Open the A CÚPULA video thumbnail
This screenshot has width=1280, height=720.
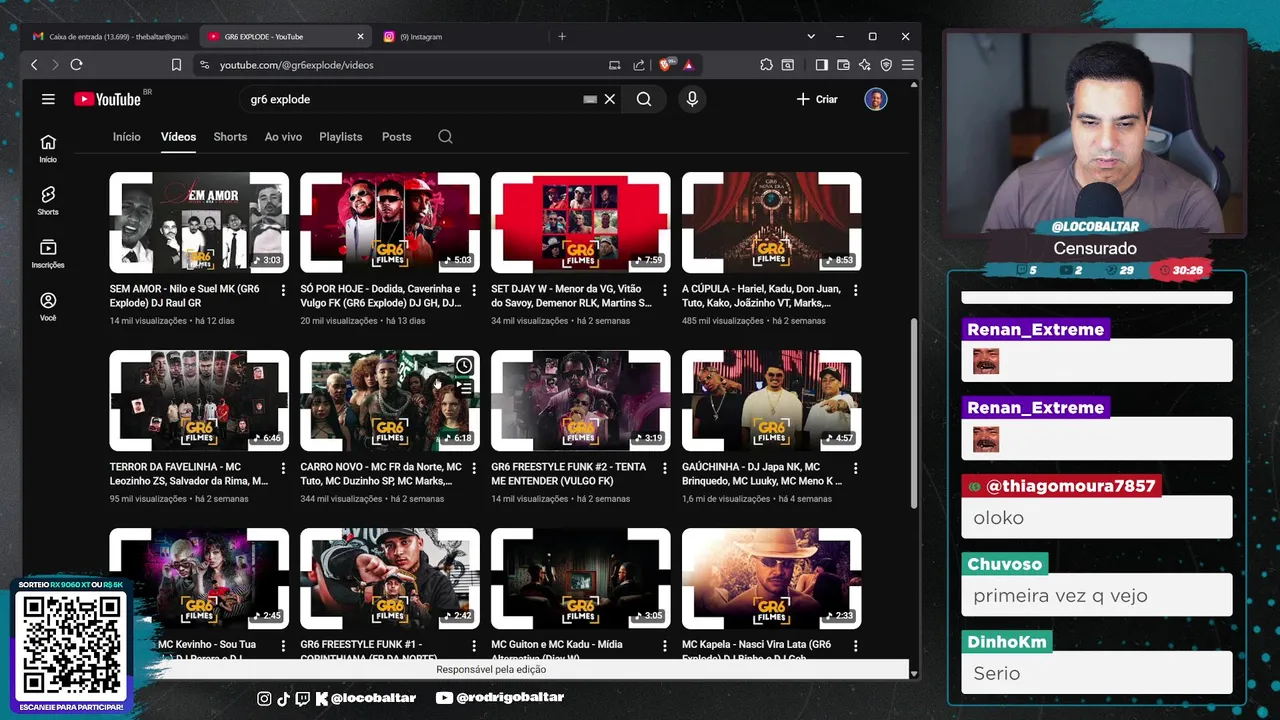click(x=772, y=222)
